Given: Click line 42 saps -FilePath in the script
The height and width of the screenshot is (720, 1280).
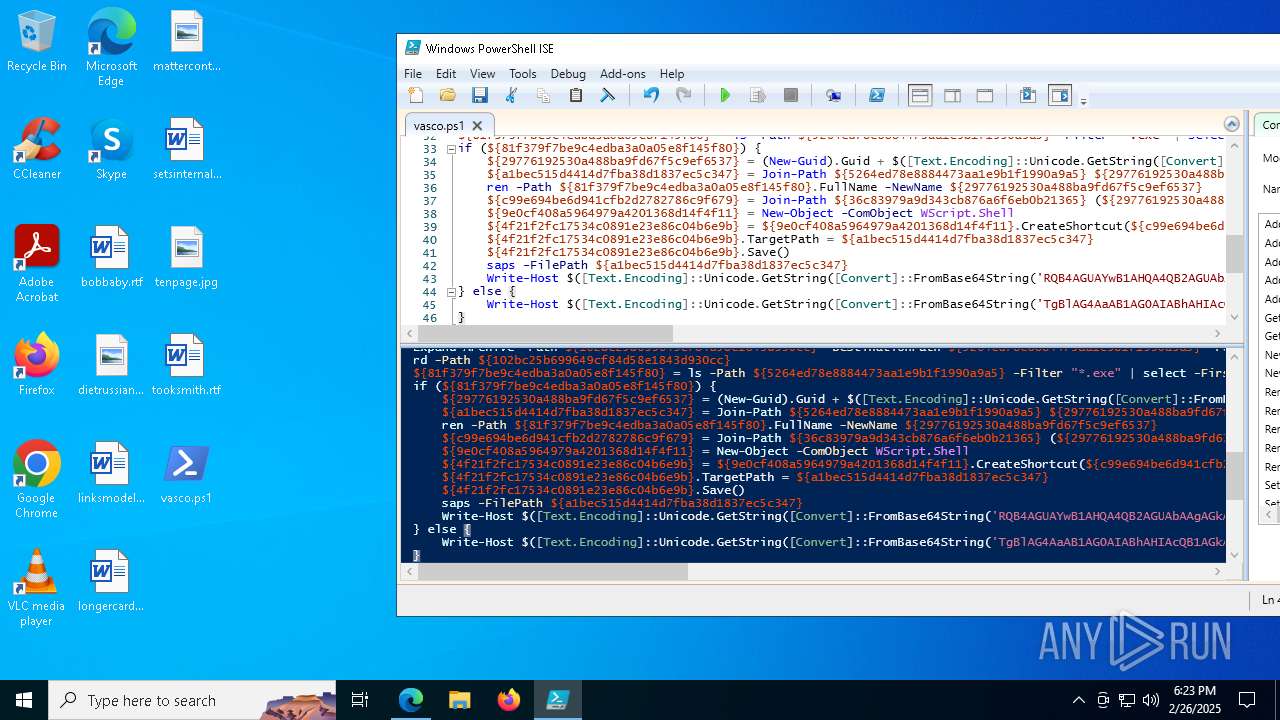Looking at the screenshot, I should pyautogui.click(x=667, y=265).
